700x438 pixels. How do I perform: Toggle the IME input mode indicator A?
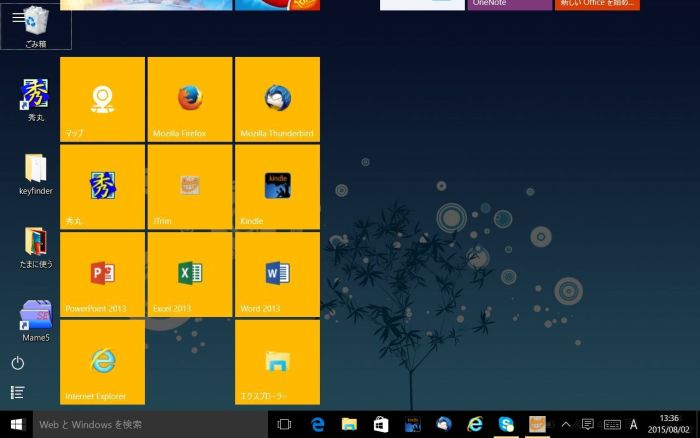point(633,425)
